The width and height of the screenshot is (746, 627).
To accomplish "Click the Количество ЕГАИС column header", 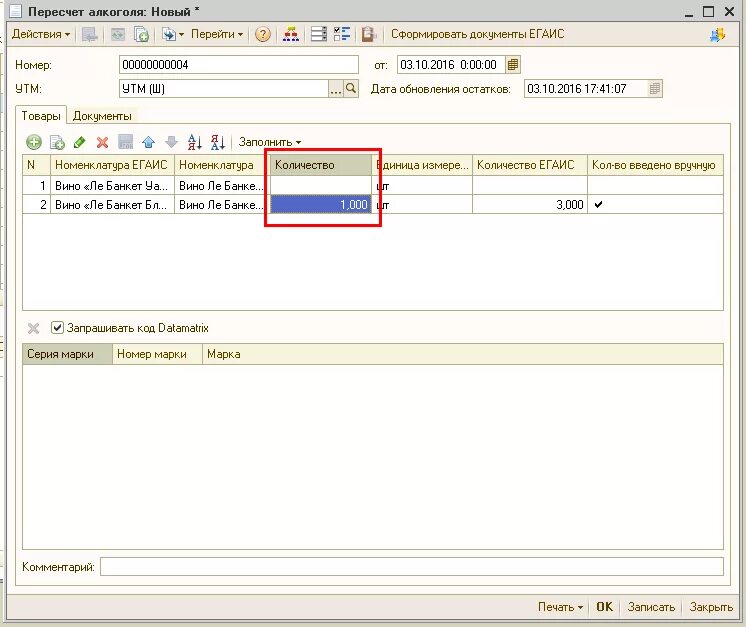I will coord(530,165).
